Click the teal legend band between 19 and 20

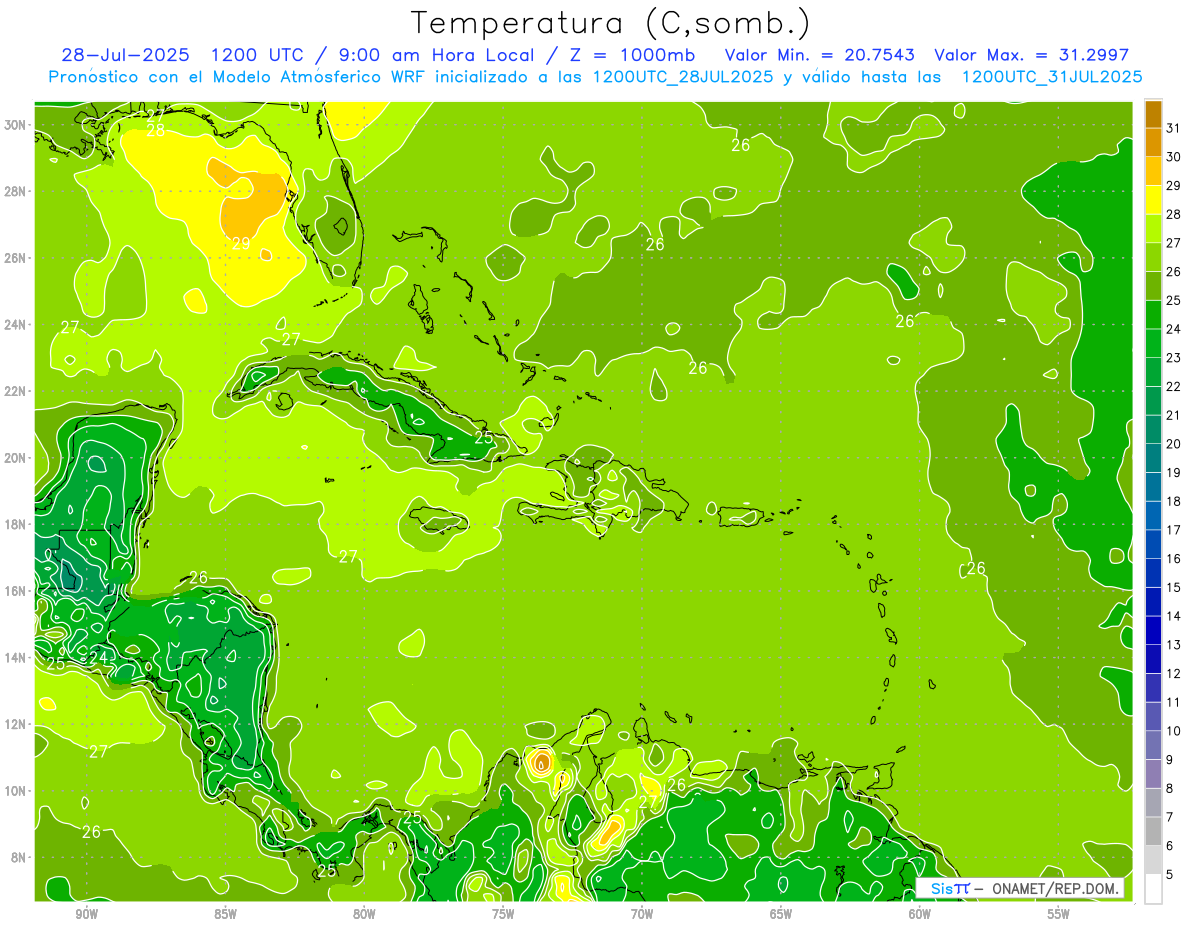1153,458
